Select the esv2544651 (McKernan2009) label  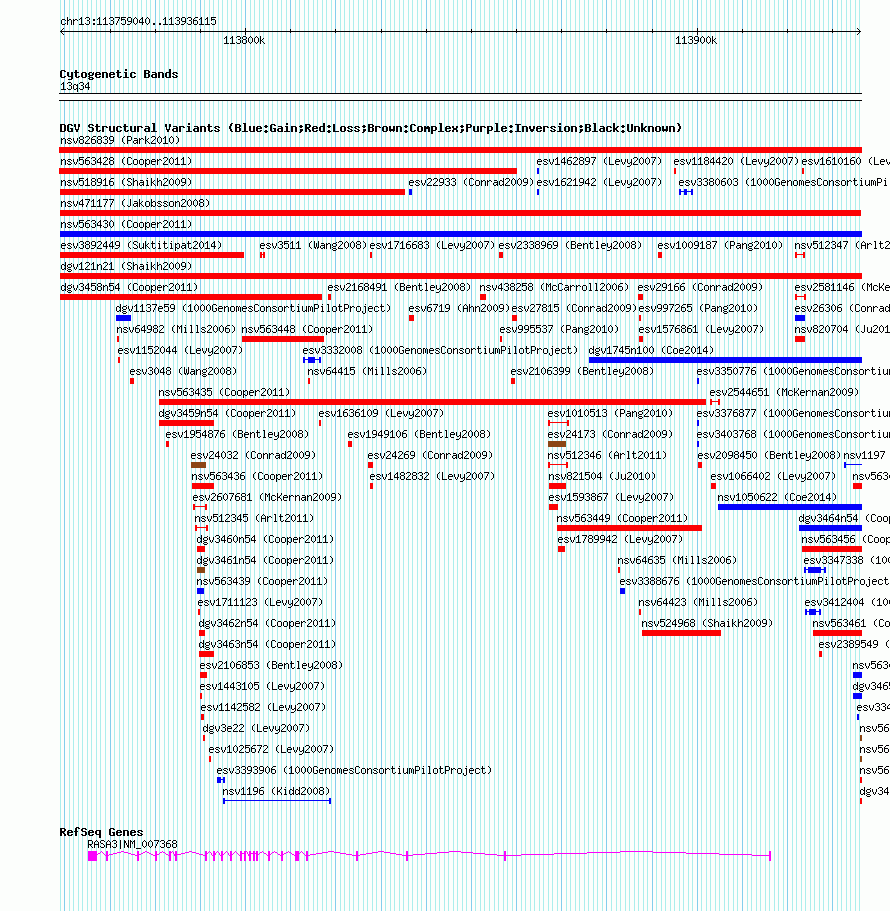784,392
